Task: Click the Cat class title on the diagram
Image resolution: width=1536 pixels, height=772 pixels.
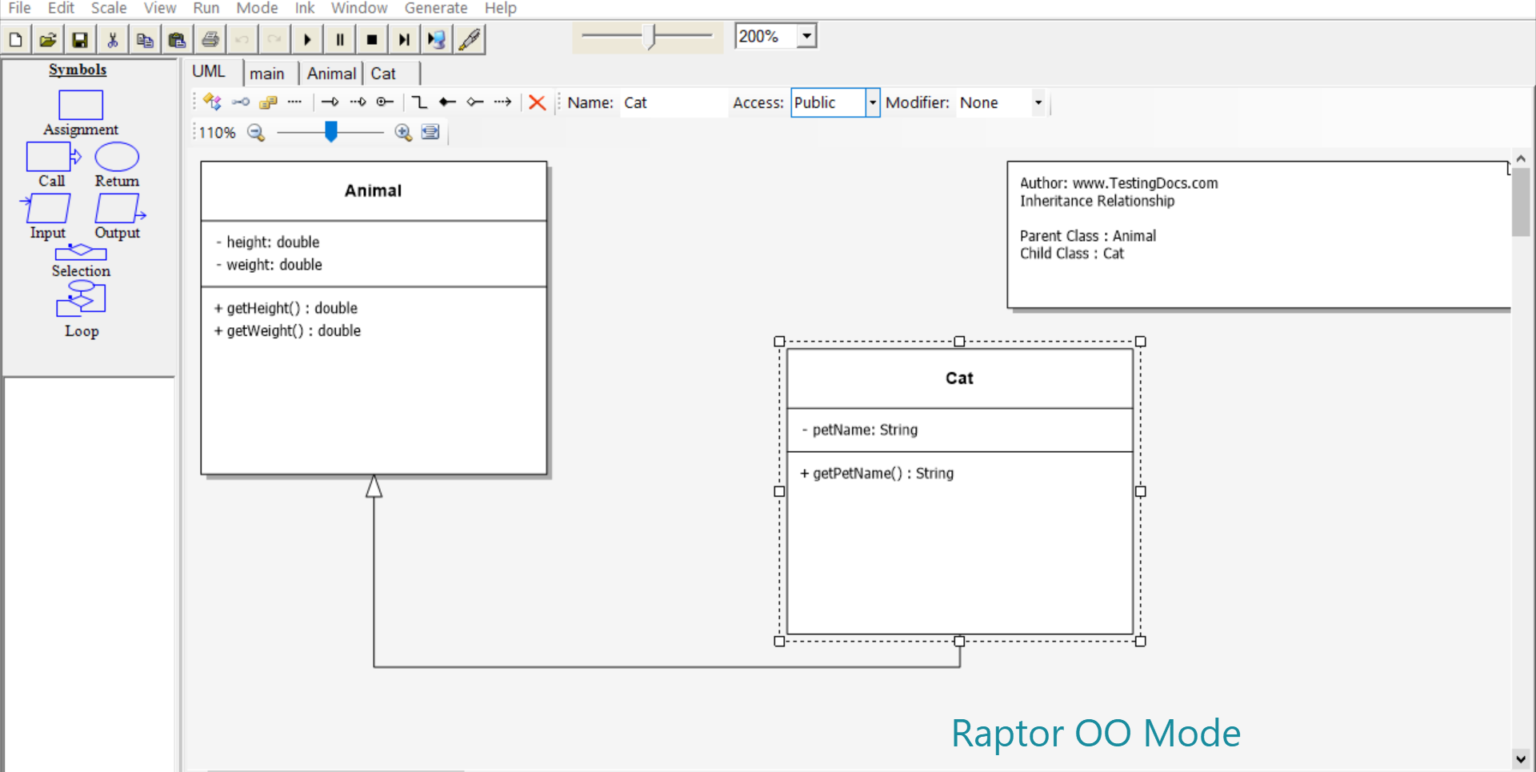Action: pyautogui.click(x=959, y=378)
